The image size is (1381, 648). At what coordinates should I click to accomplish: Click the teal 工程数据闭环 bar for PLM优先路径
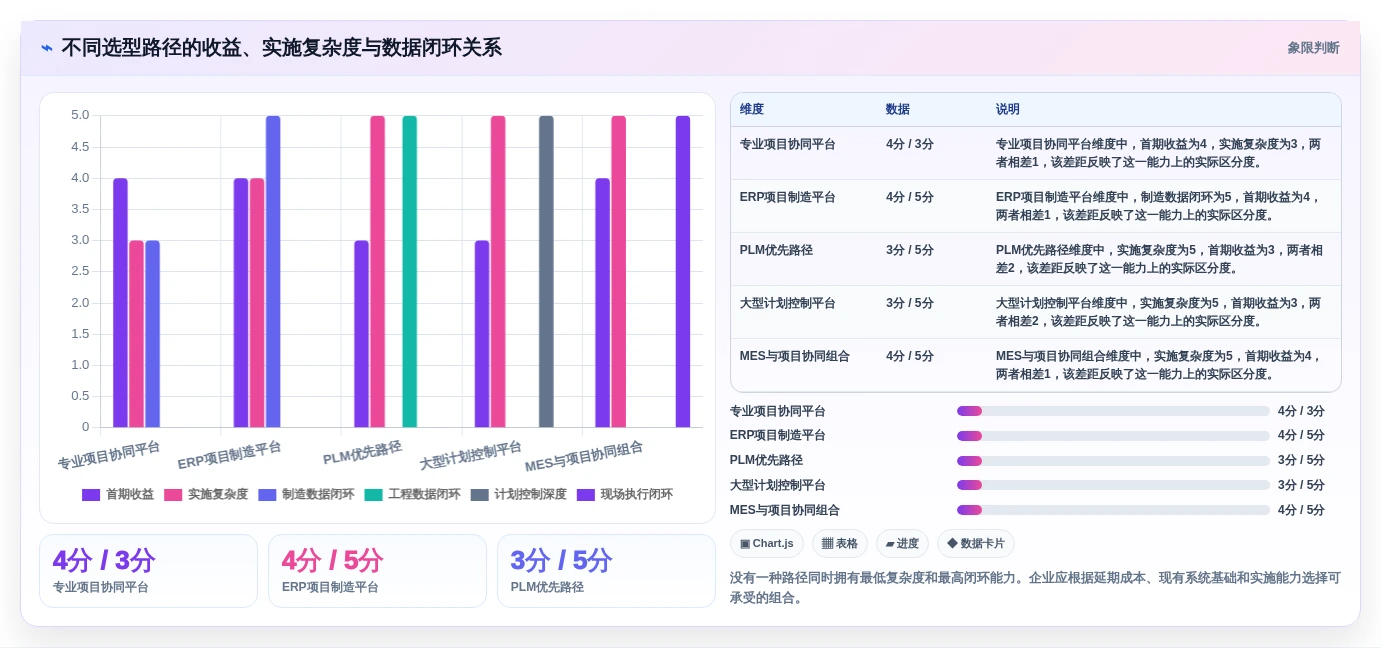click(410, 271)
